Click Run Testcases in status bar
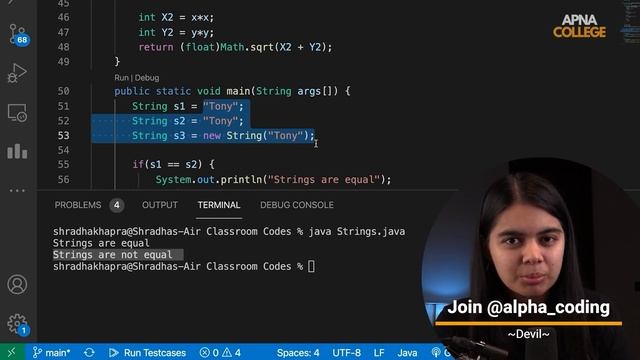Viewport: 640px width, 360px height. 147,352
